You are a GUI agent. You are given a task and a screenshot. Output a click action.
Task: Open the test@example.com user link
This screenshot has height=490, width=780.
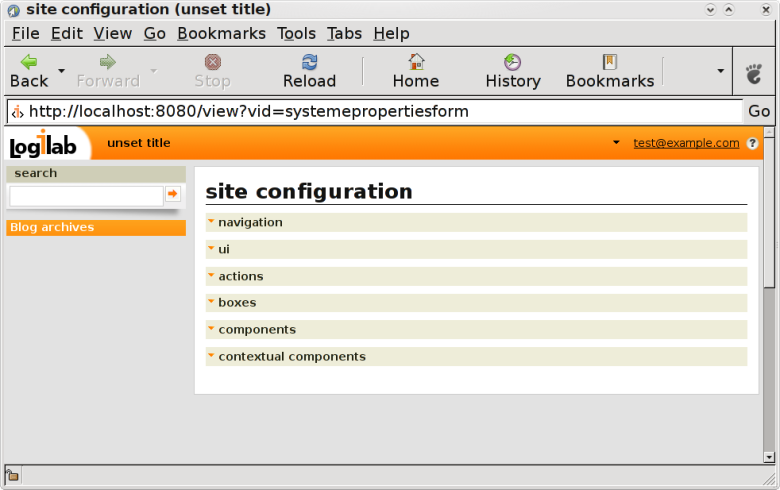pos(686,143)
